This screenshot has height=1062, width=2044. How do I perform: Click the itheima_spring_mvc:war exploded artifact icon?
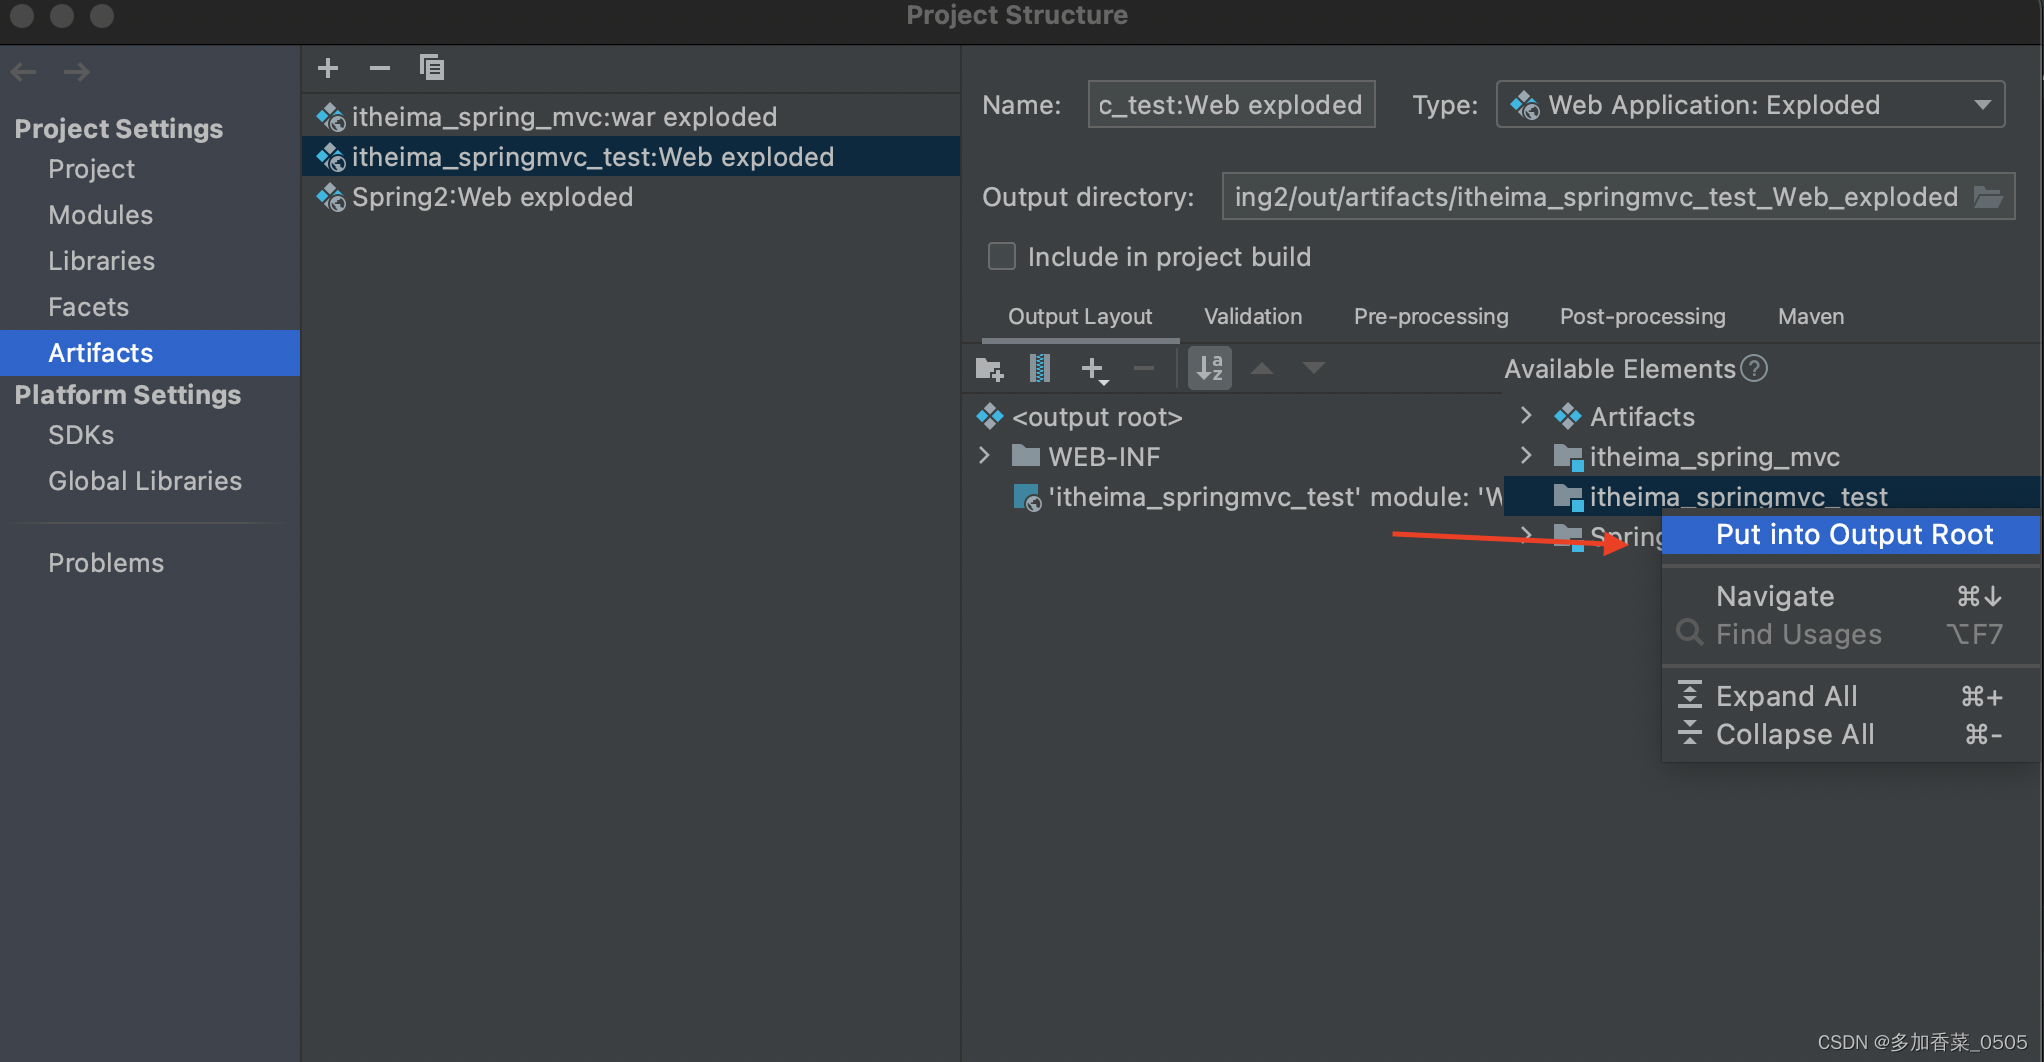[x=331, y=117]
